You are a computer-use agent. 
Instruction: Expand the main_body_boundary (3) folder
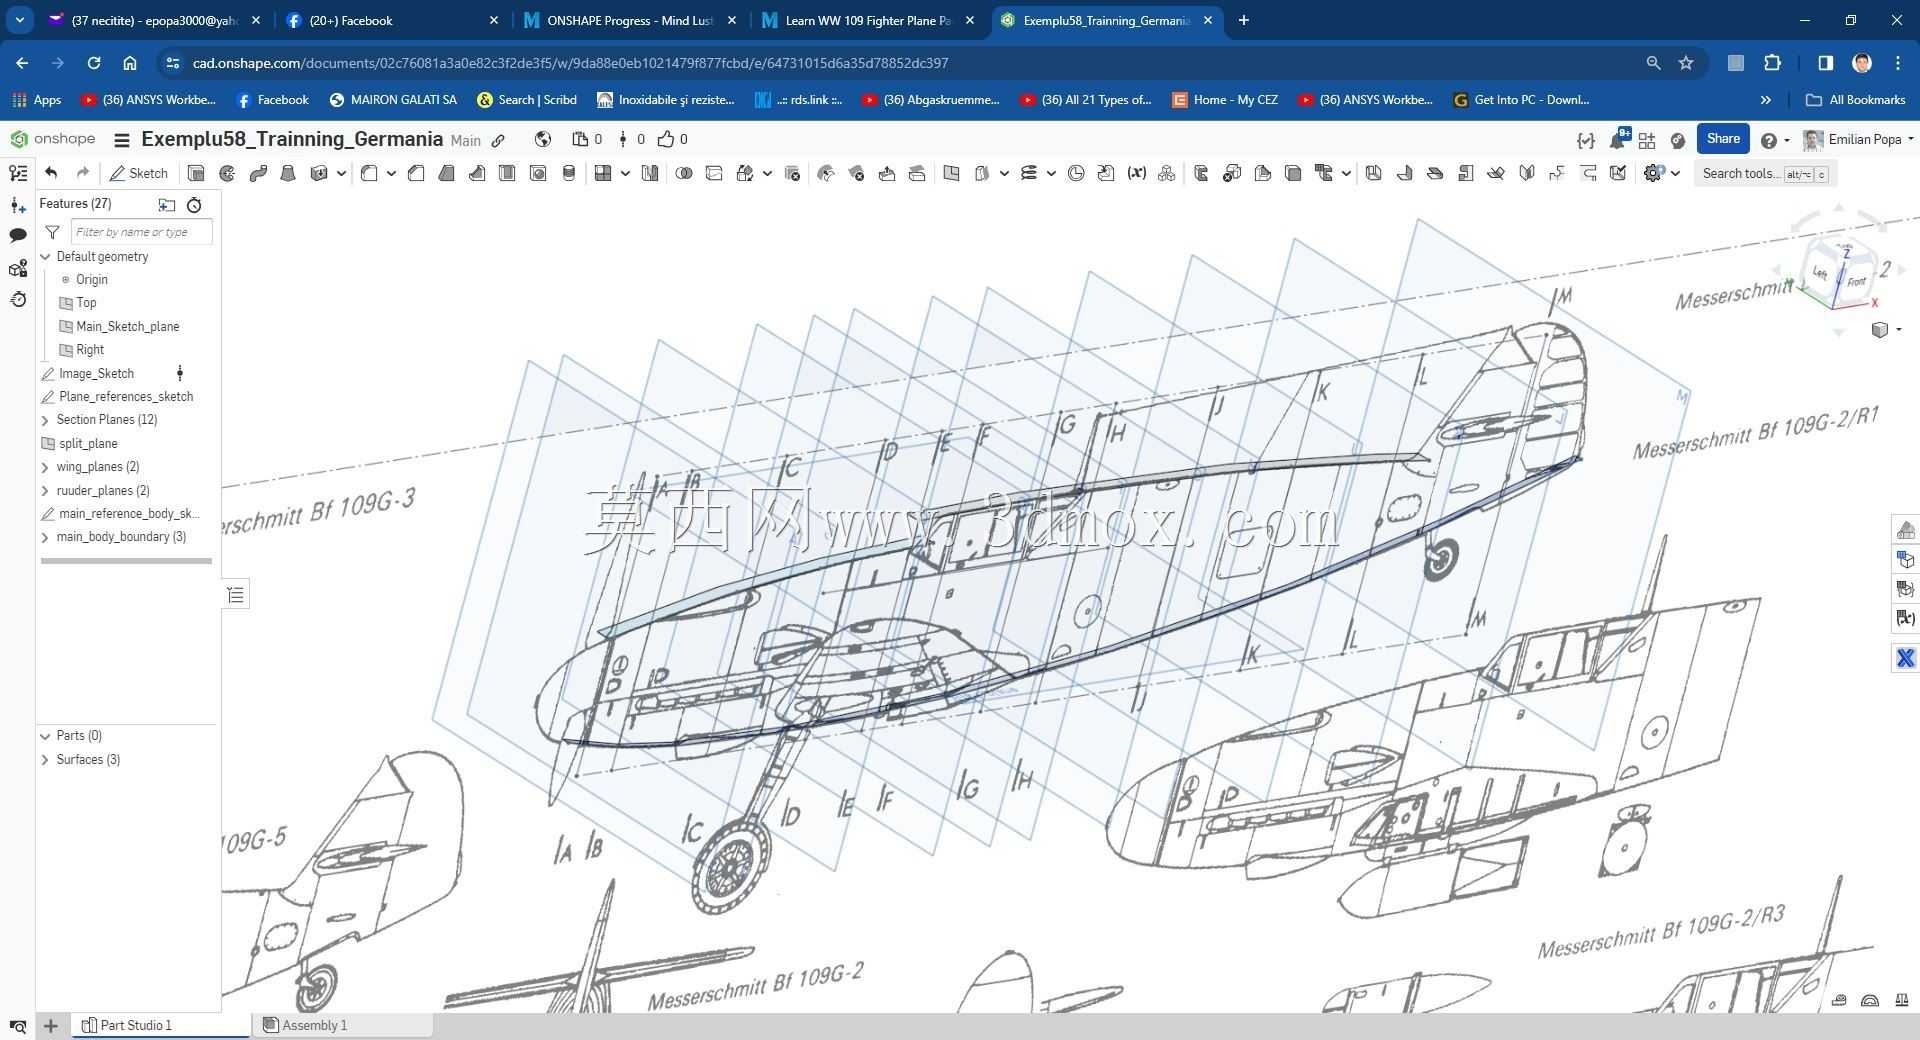tap(45, 537)
